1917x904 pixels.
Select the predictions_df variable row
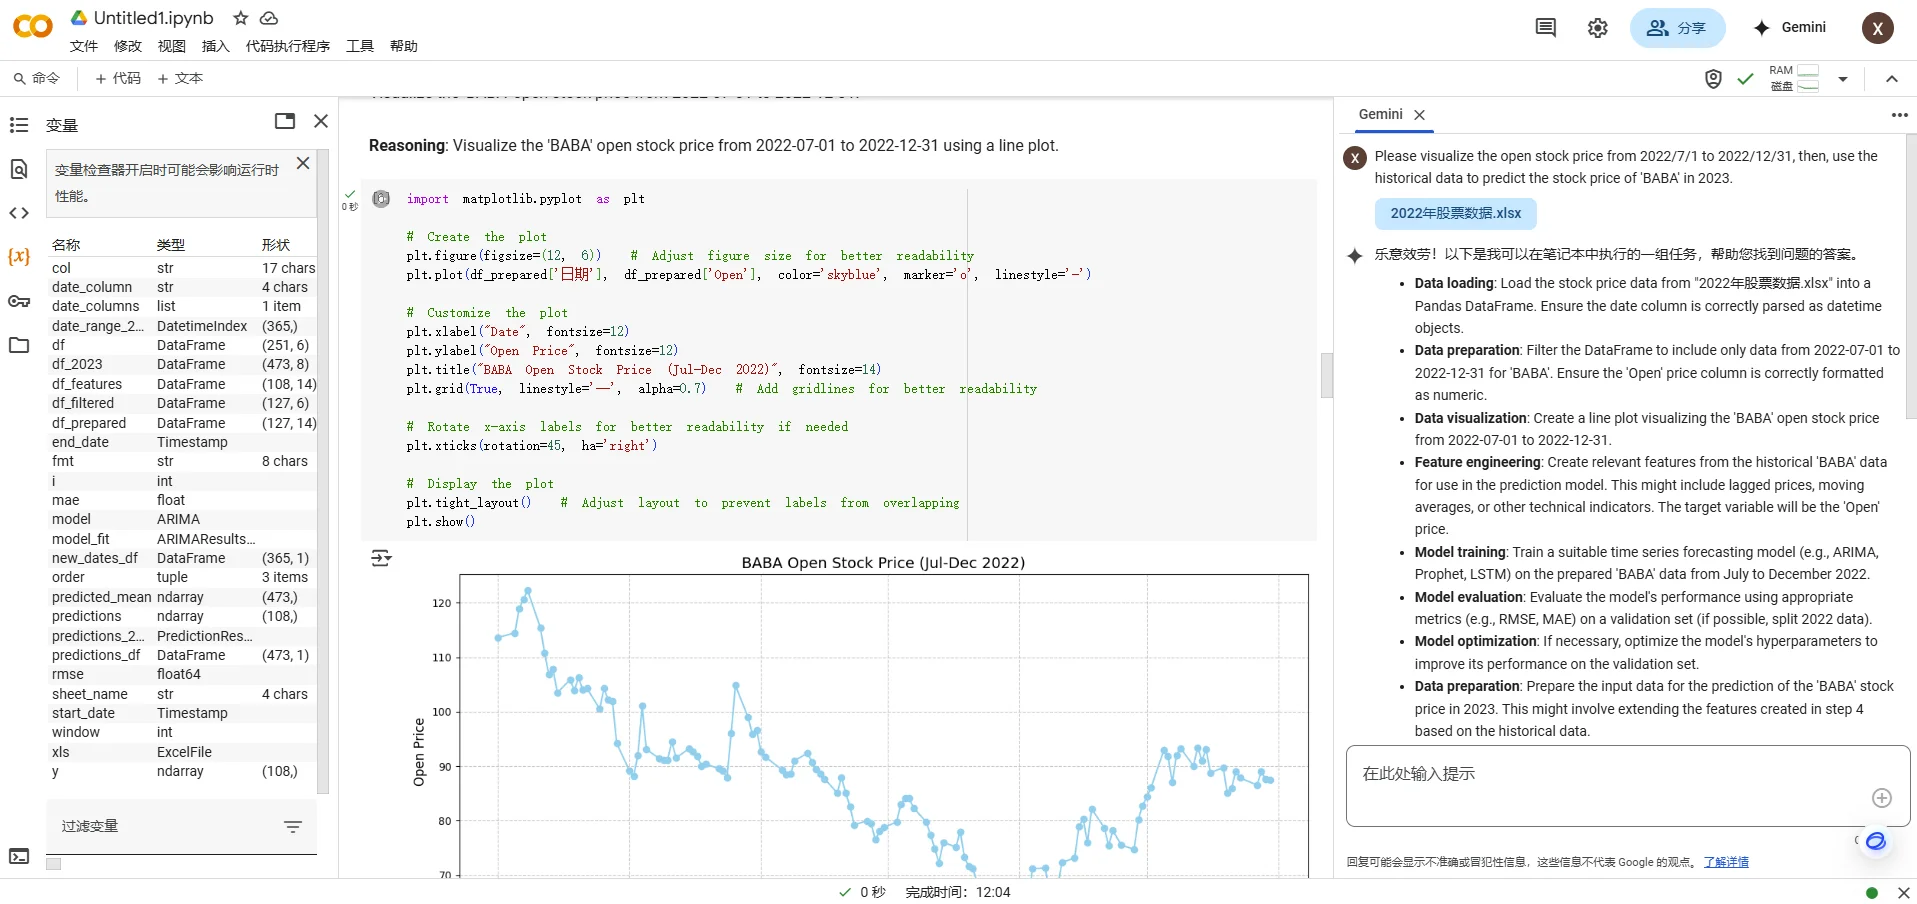click(183, 655)
